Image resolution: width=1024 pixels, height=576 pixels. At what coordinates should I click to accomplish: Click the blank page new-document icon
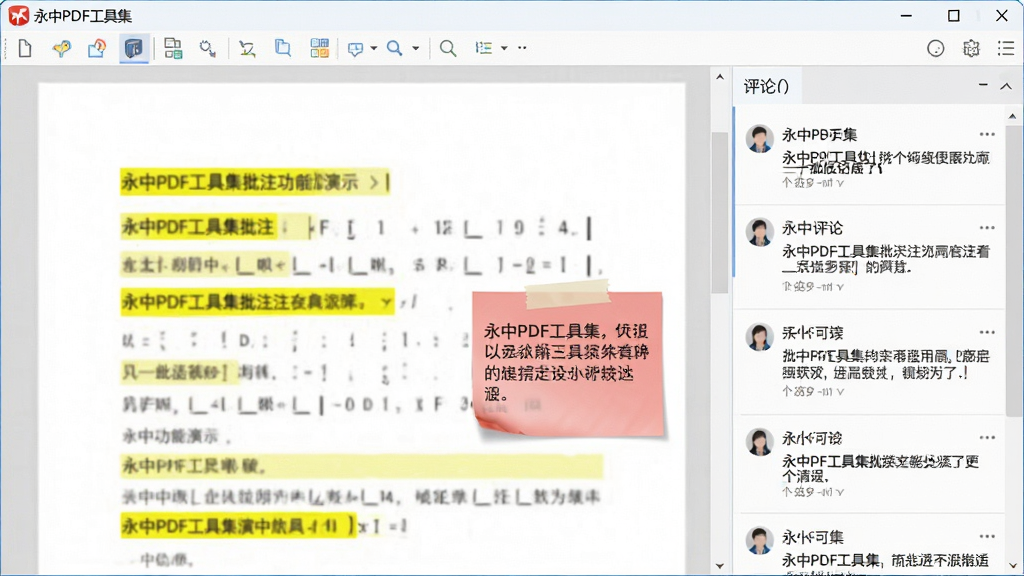(x=25, y=48)
